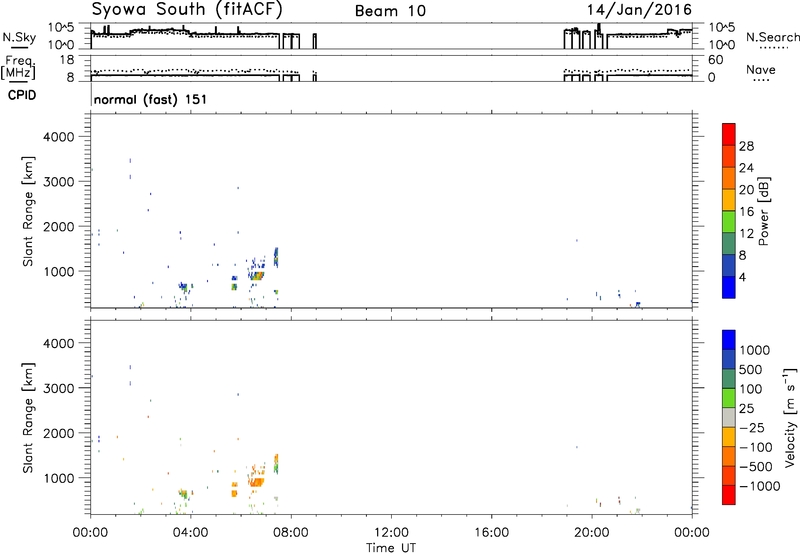
Task: Click the 'N.Search' legend label
Action: tap(772, 37)
